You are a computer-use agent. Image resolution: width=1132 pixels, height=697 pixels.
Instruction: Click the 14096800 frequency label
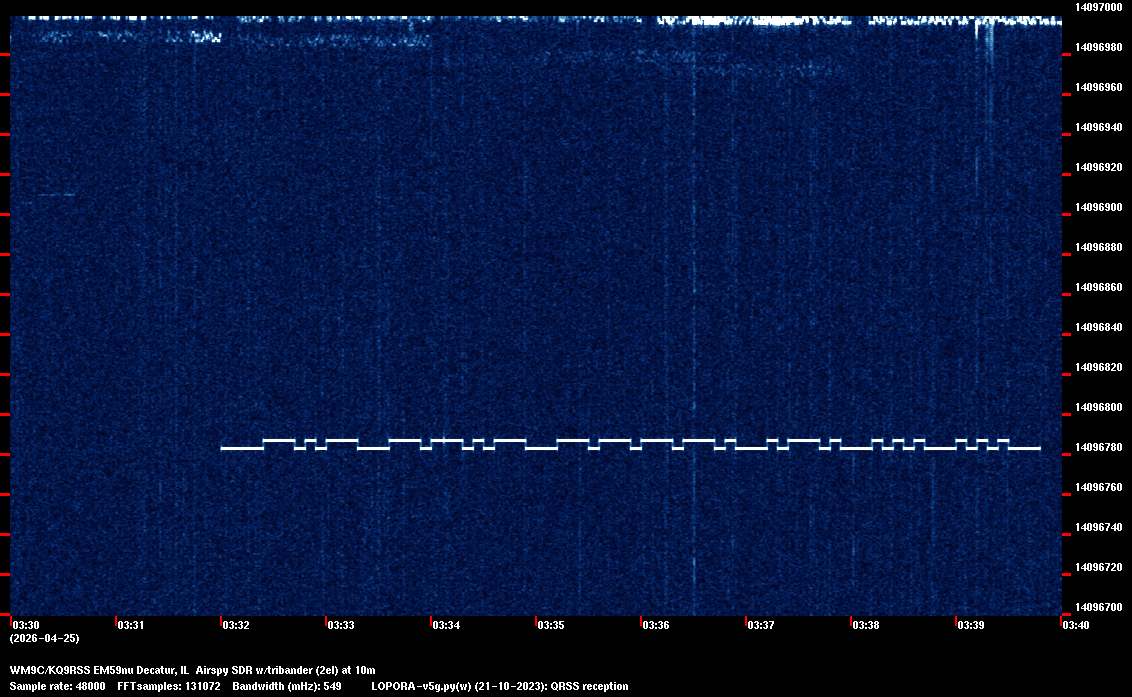[x=1097, y=407]
